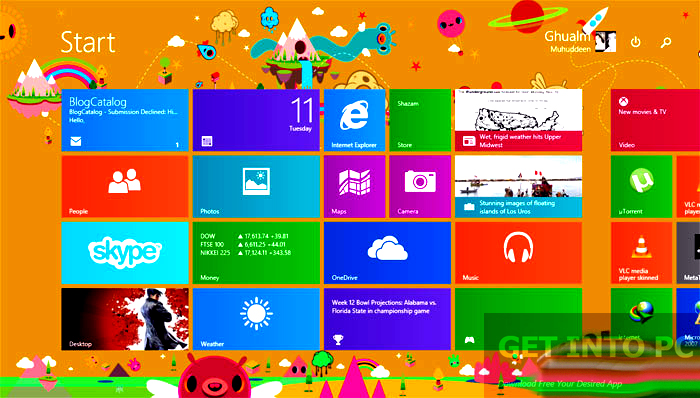This screenshot has height=398, width=700.
Task: Click the NIKKEI 225 row in Money tile
Action: 246,253
